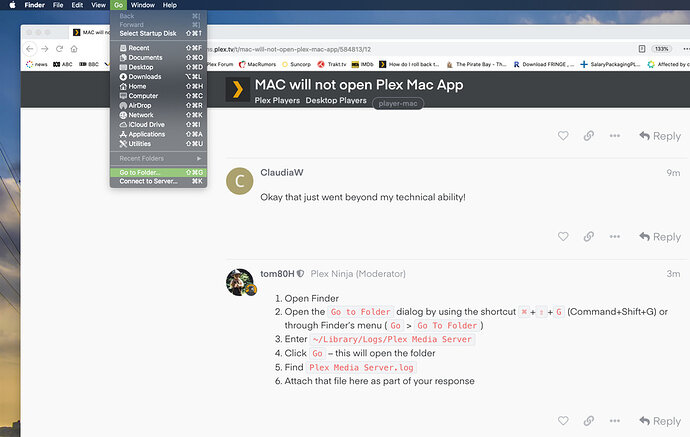Viewport: 690px width, 437px height.
Task: Like tom80H's post
Action: click(563, 421)
